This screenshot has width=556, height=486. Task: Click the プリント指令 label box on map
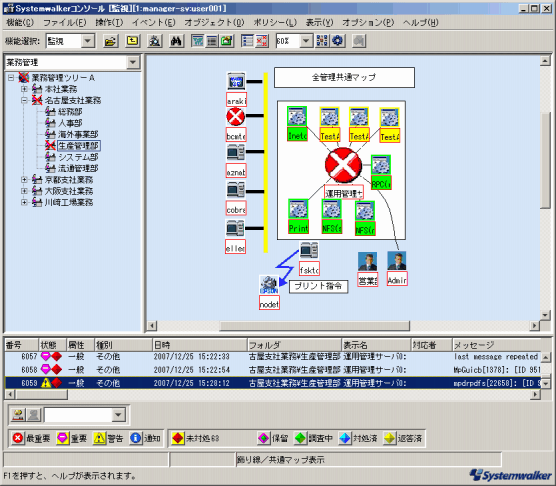(x=318, y=286)
